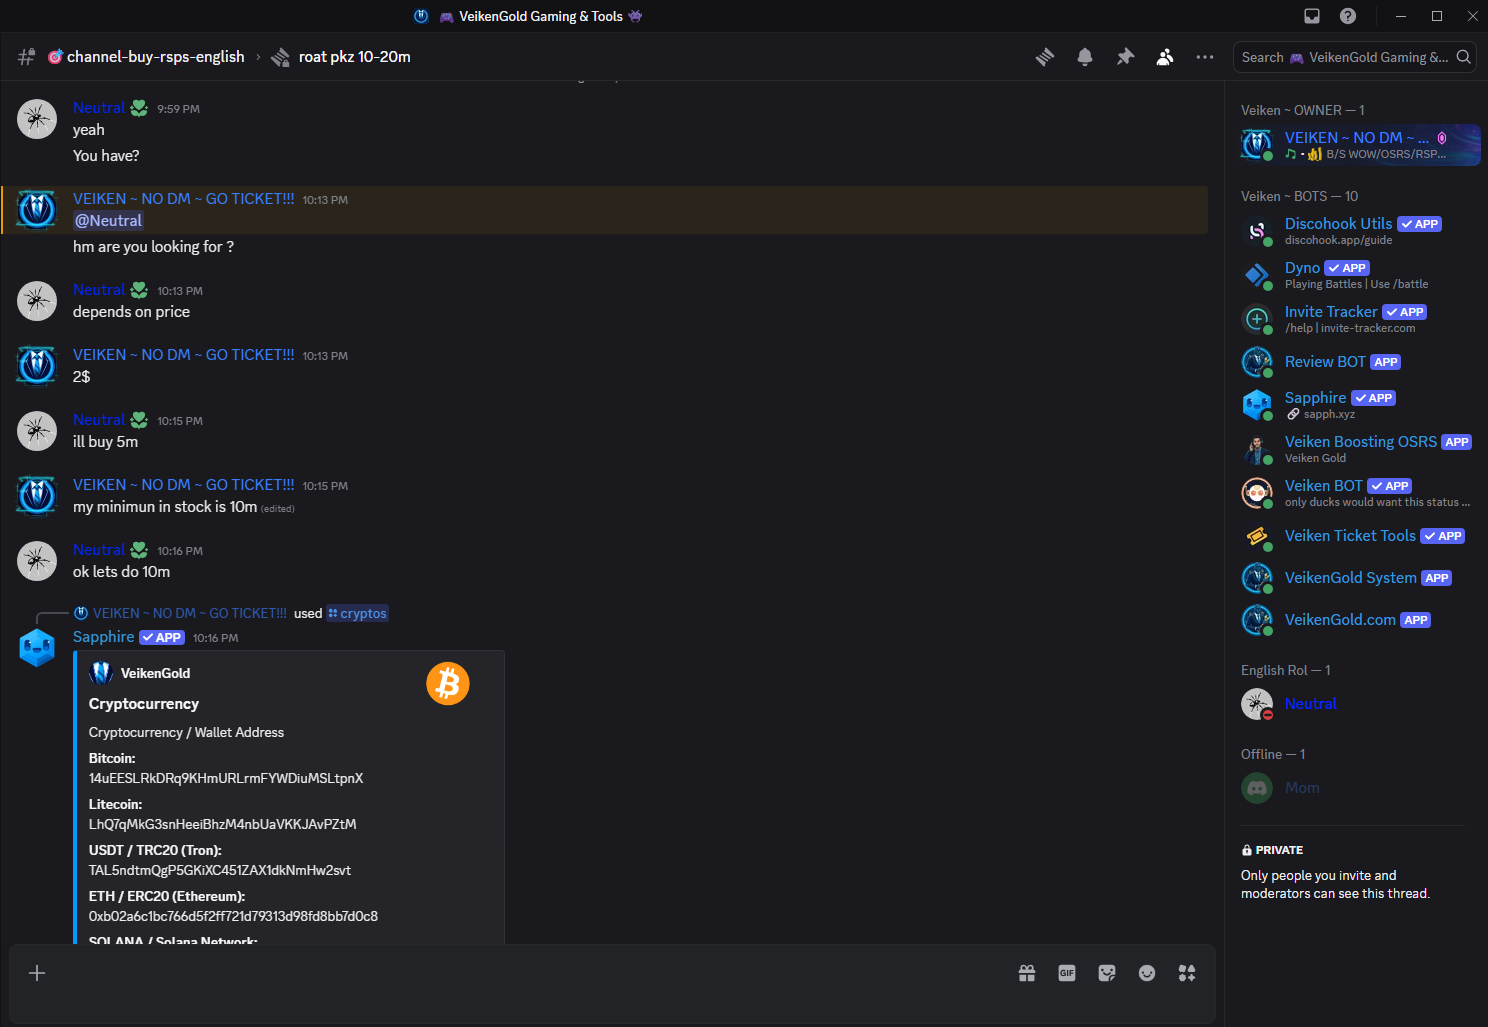Open the attachment plus button
The height and width of the screenshot is (1027, 1488).
point(37,973)
